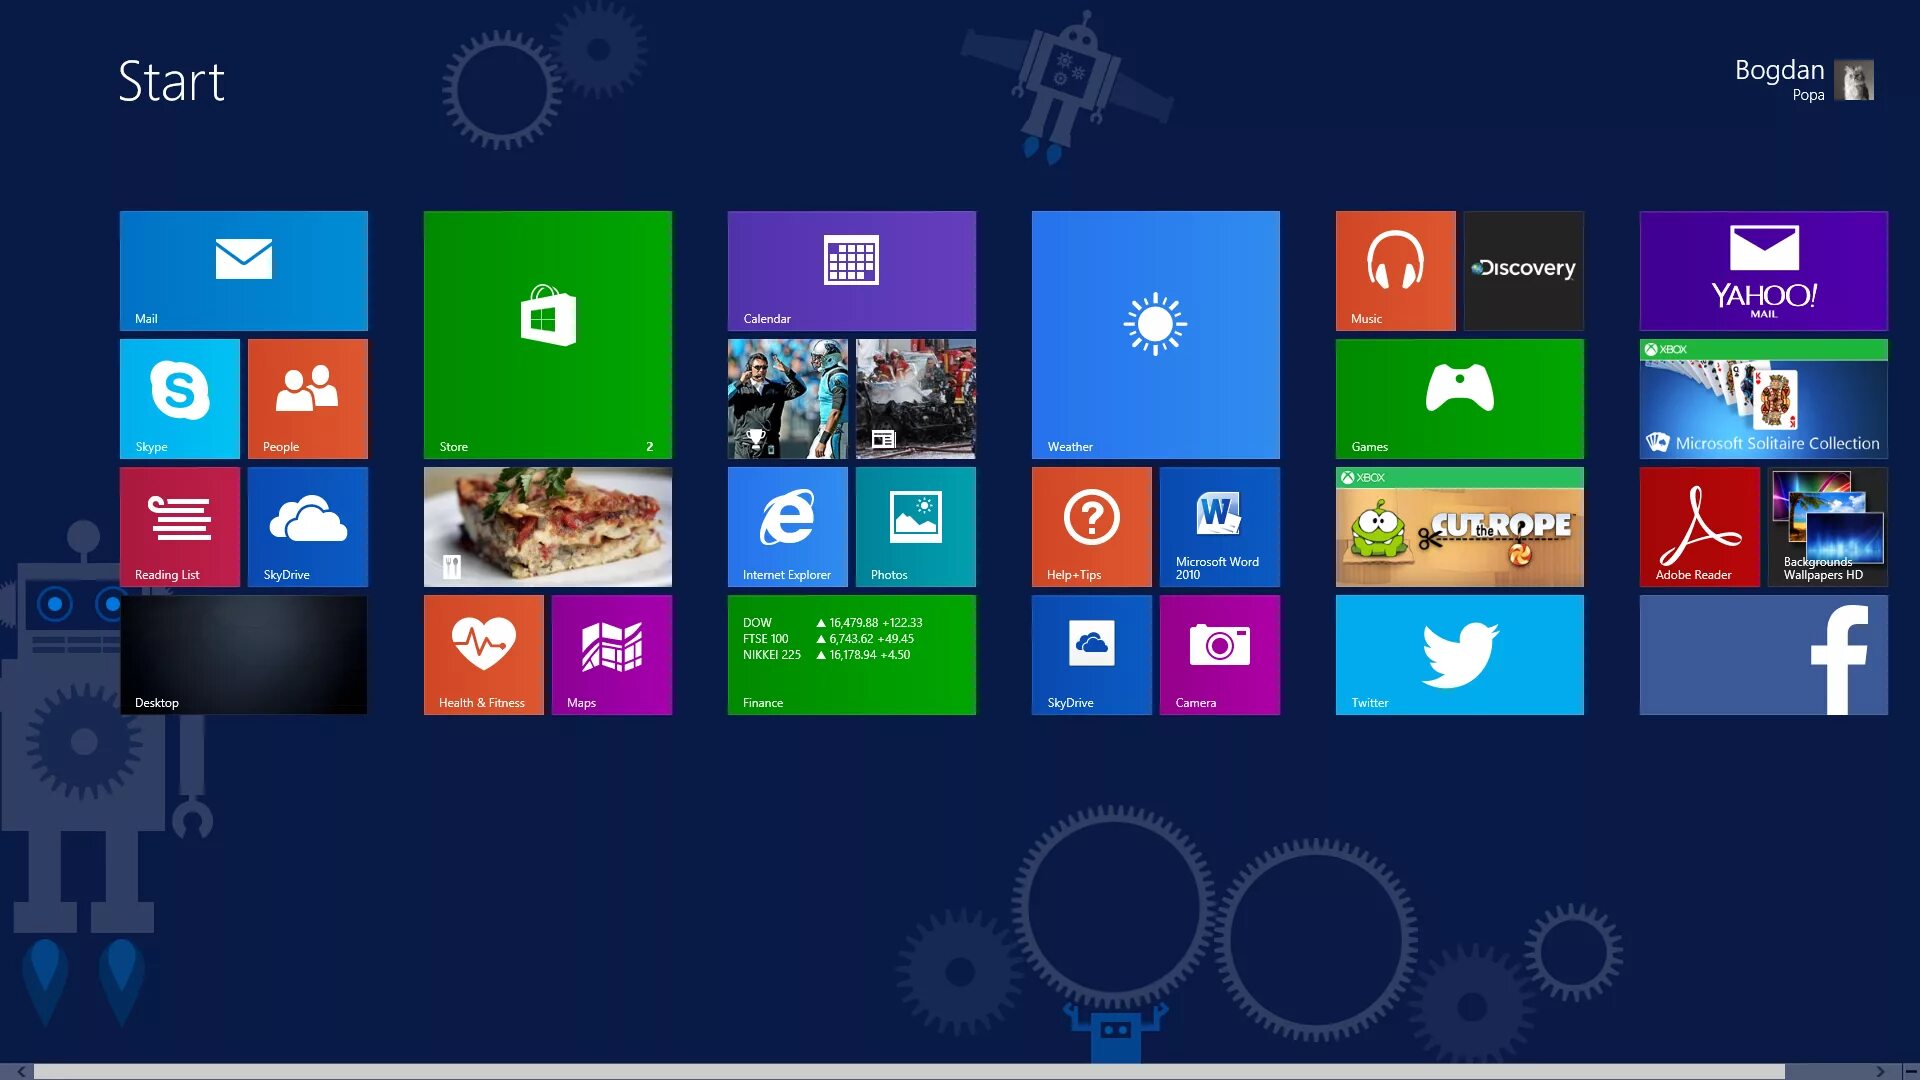Open the Calendar tile
The height and width of the screenshot is (1080, 1920).
click(851, 270)
